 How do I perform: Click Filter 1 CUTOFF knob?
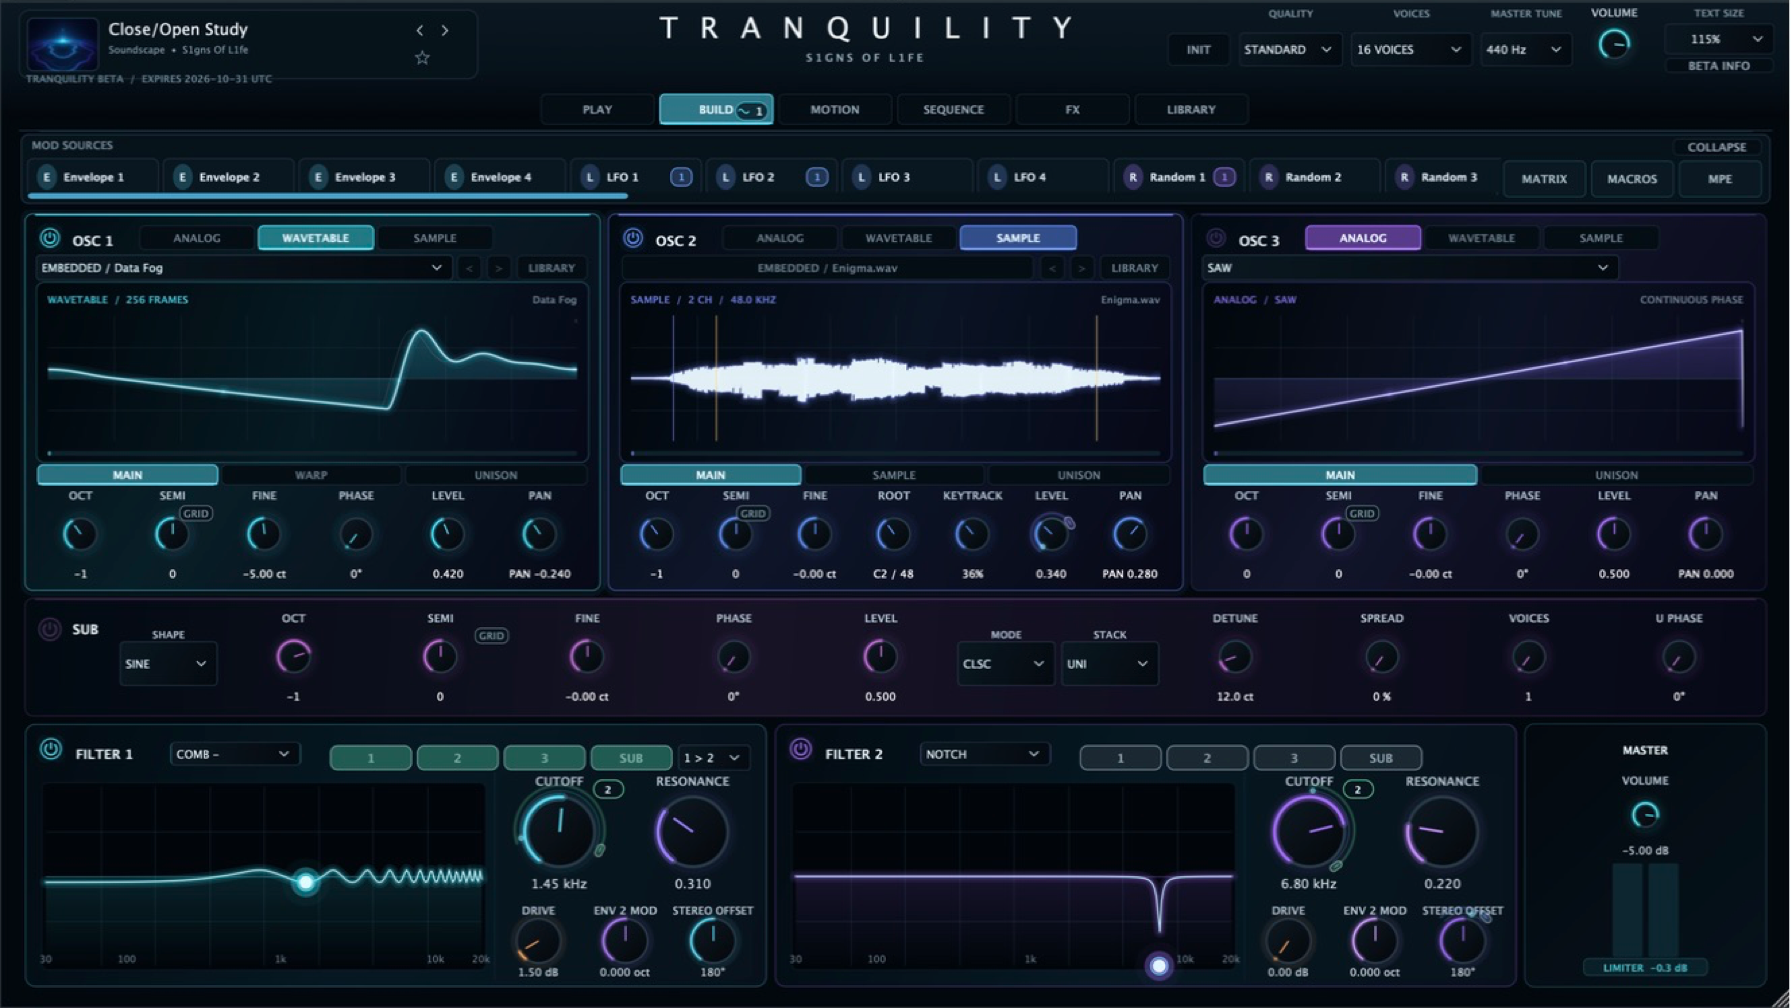pyautogui.click(x=558, y=830)
